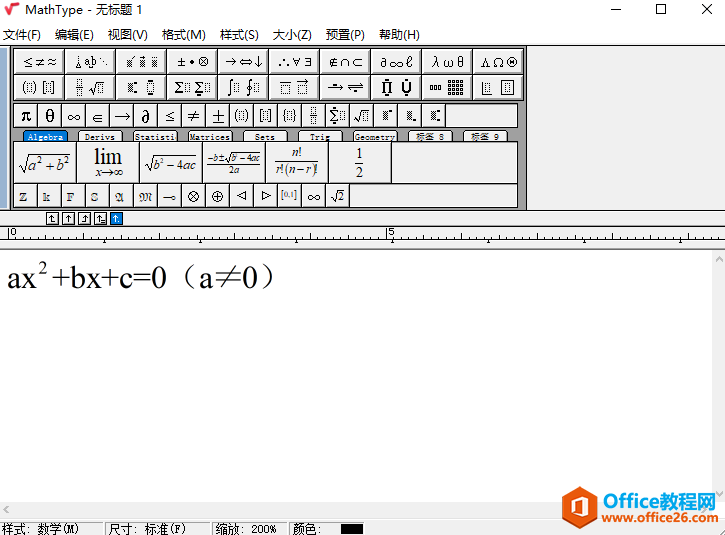Insert the n!/r!(n-r)! combination formula
725x535 pixels.
point(296,163)
